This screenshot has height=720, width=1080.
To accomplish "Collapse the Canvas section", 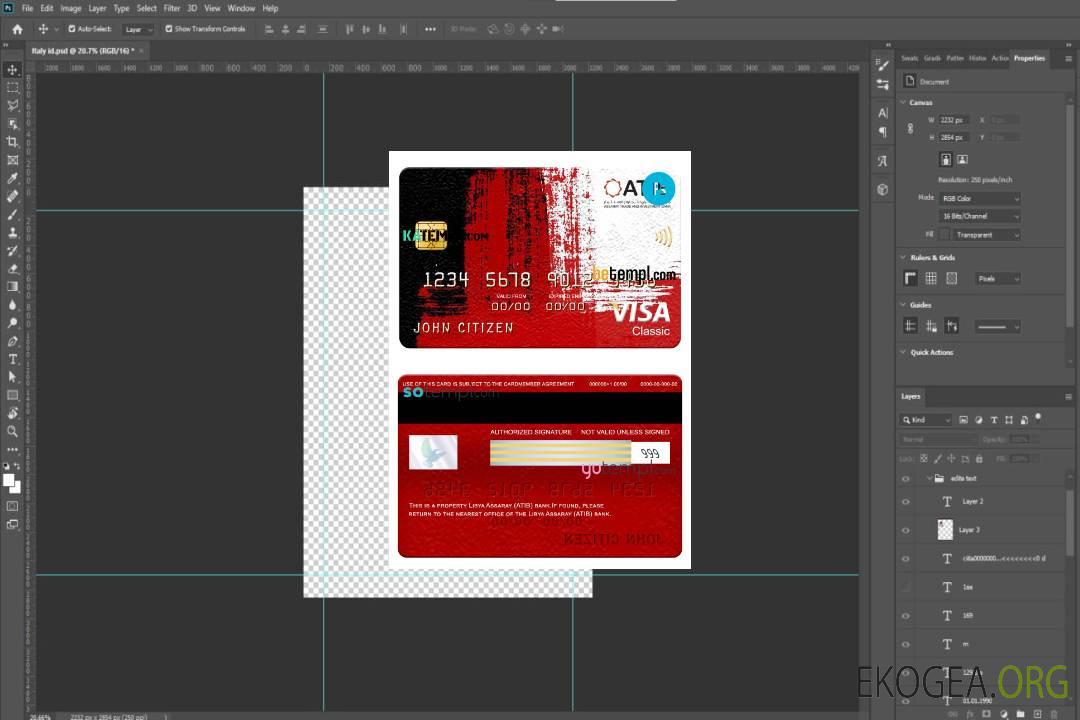I will point(904,102).
